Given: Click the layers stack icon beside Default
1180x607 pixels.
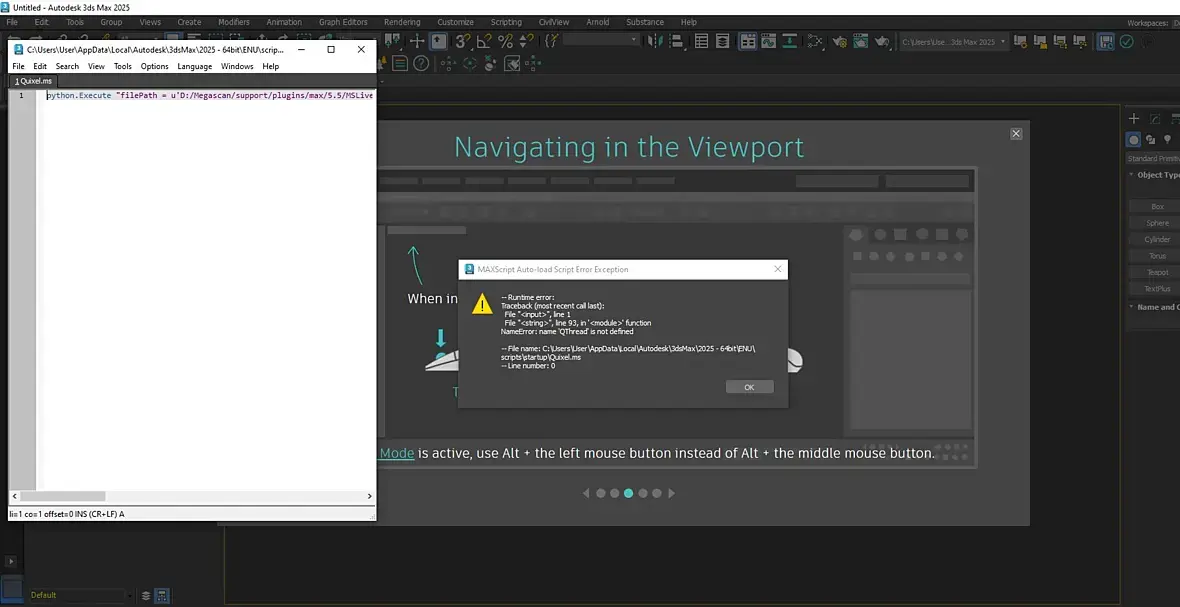Looking at the screenshot, I should [146, 595].
